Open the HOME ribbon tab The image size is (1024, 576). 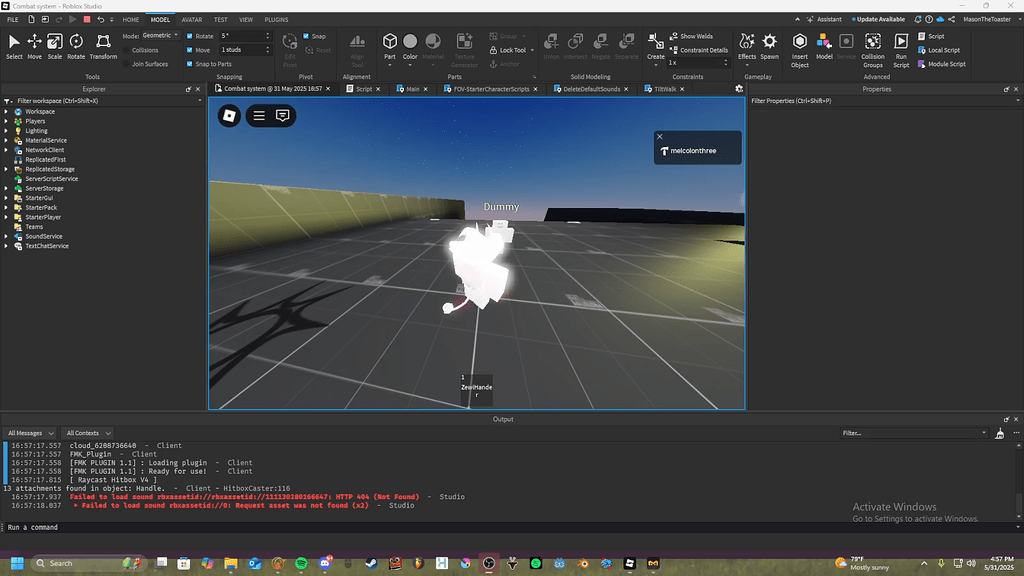(131, 20)
